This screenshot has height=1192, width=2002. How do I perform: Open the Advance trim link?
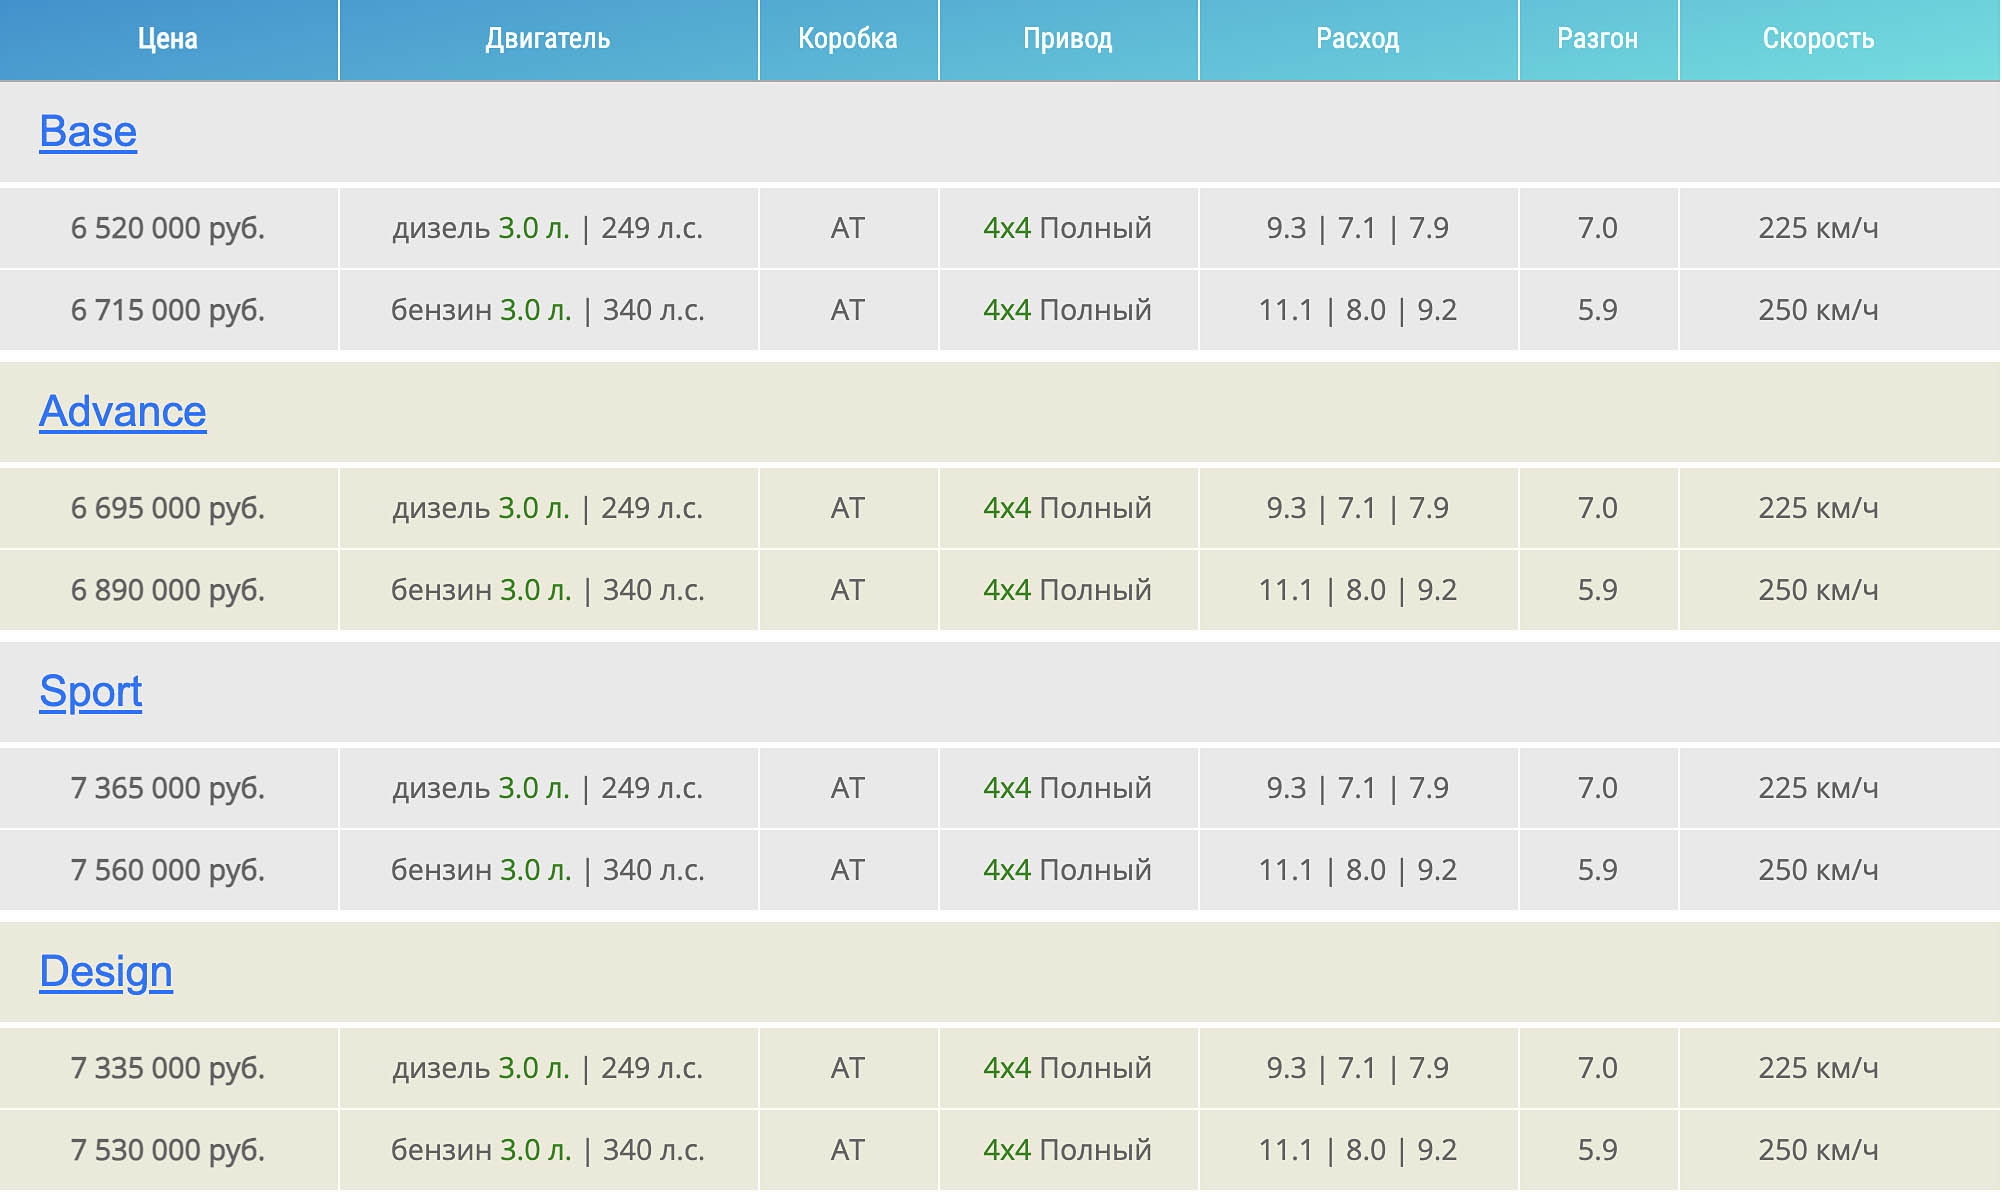pos(122,412)
